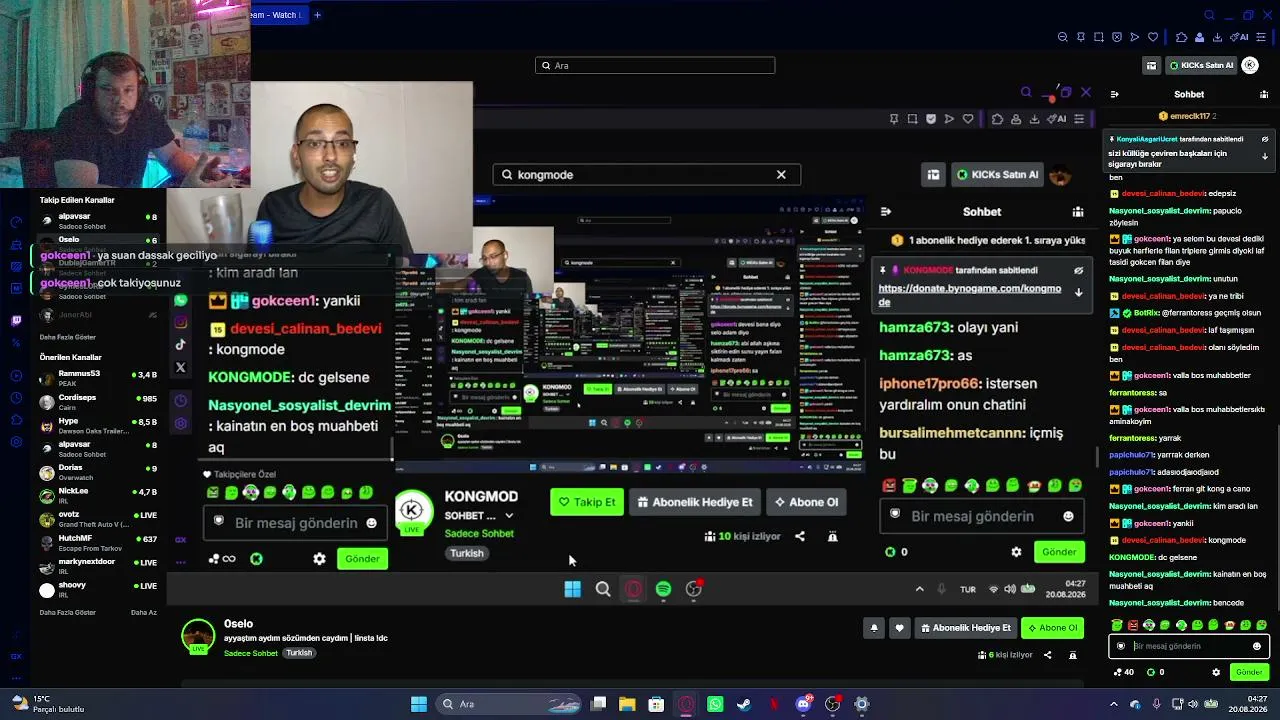
Task: Open the chat leaderboard icon next to Sohbet
Action: click(x=1265, y=94)
